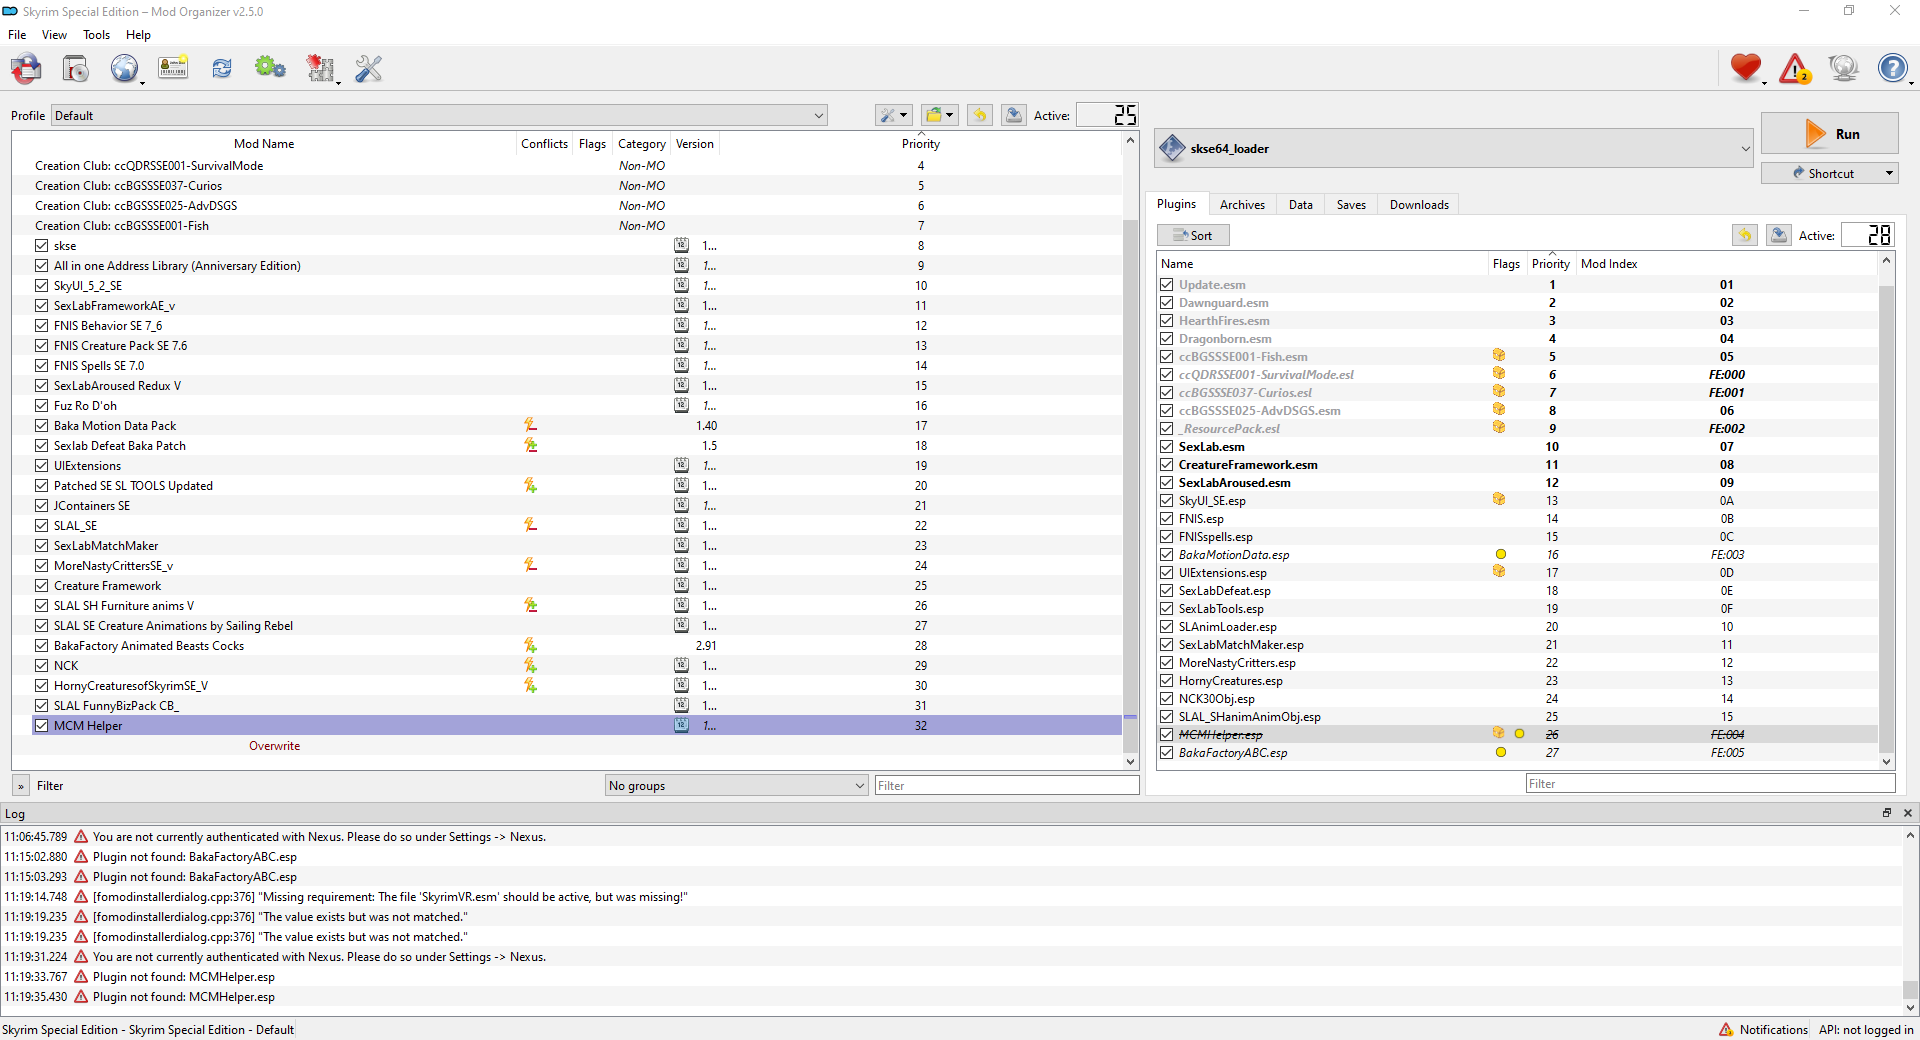Open the instance manager toolbar icon
Image resolution: width=1920 pixels, height=1040 pixels.
click(x=26, y=68)
